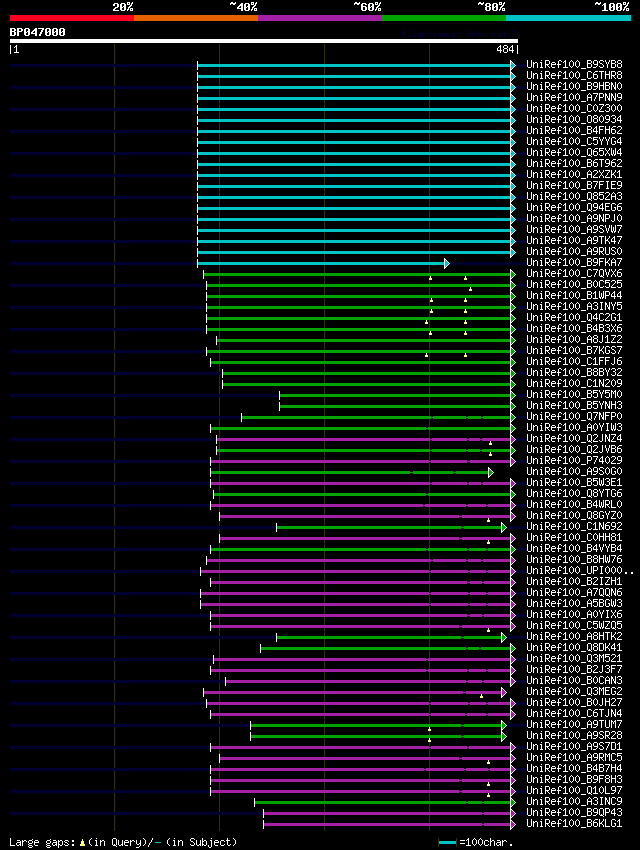Click the query end position 484
This screenshot has width=640, height=850.
[505, 49]
